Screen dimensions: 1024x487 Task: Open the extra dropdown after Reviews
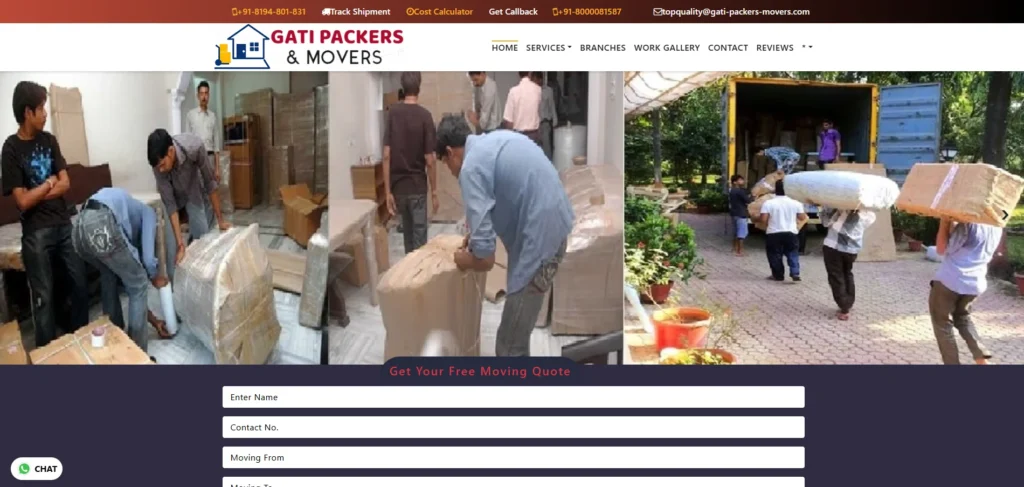pyautogui.click(x=807, y=48)
